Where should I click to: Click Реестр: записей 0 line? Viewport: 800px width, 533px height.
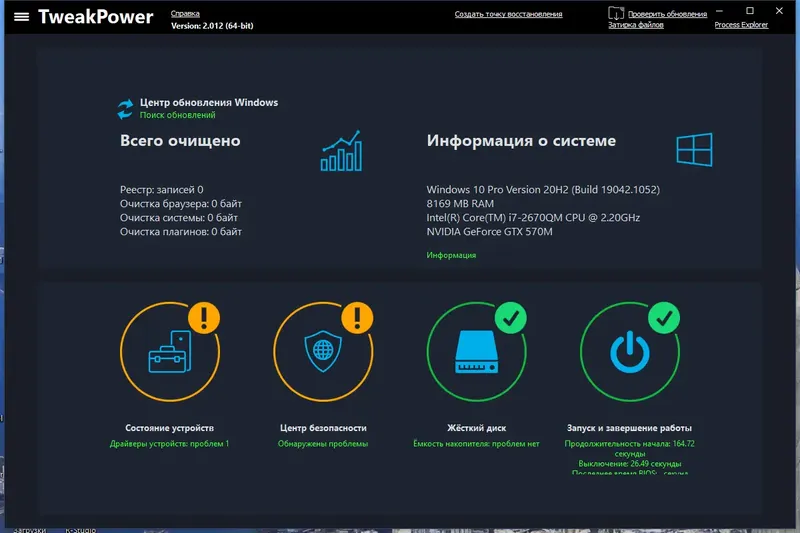(x=162, y=190)
